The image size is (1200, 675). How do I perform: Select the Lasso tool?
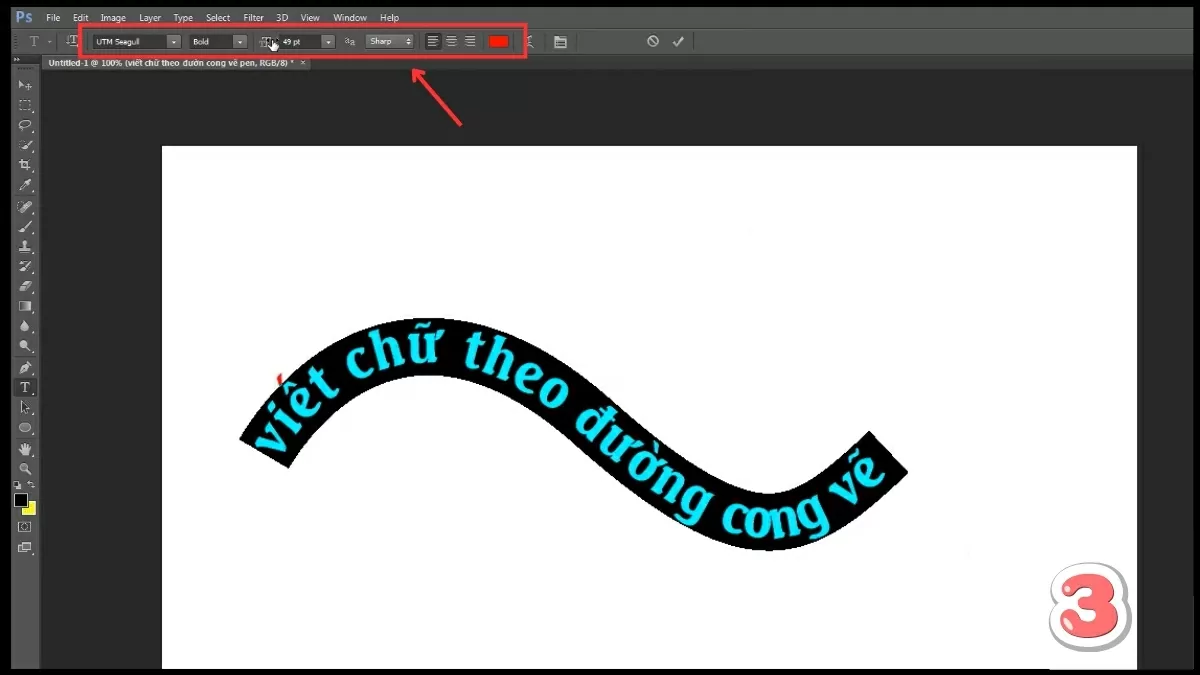click(26, 125)
